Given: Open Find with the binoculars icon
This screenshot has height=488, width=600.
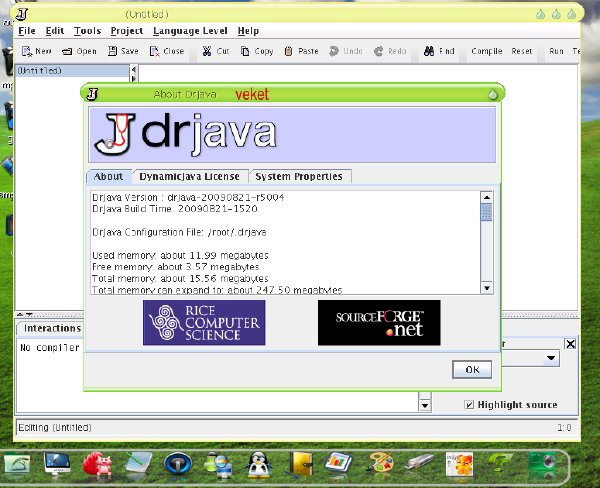Looking at the screenshot, I should click(429, 51).
